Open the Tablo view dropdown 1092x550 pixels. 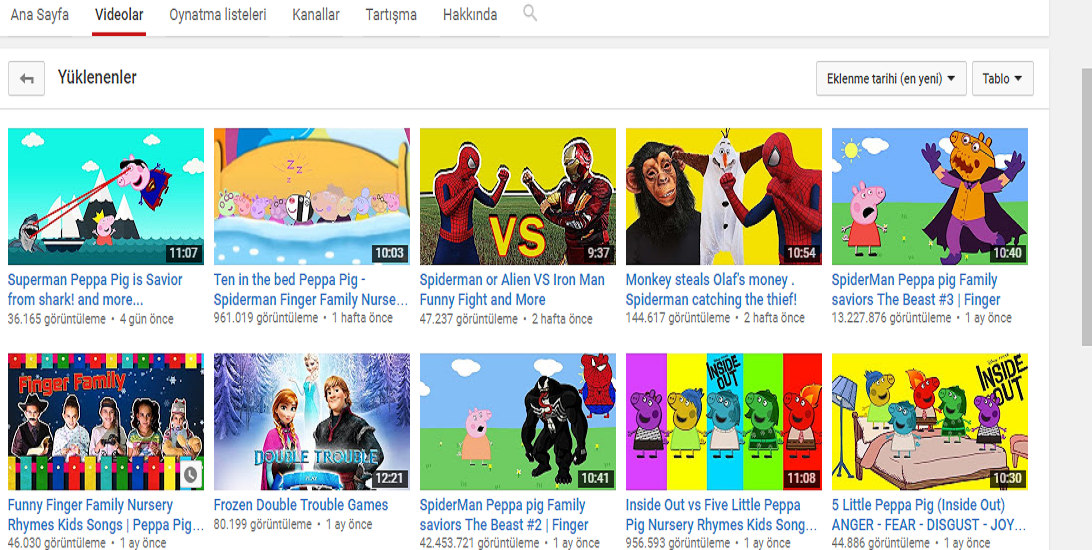point(1003,79)
